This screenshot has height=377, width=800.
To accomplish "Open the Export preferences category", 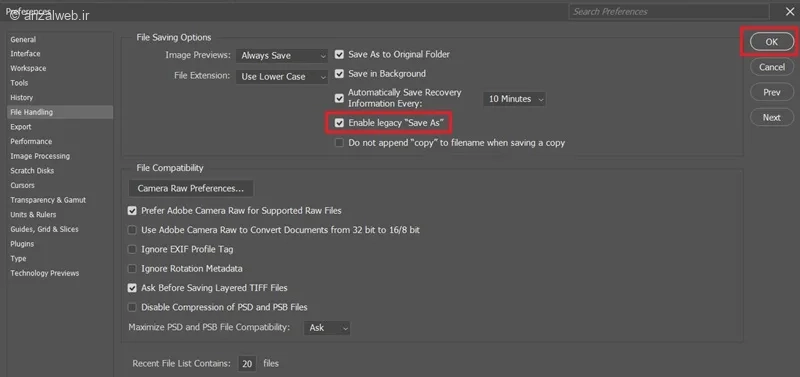I will (21, 127).
